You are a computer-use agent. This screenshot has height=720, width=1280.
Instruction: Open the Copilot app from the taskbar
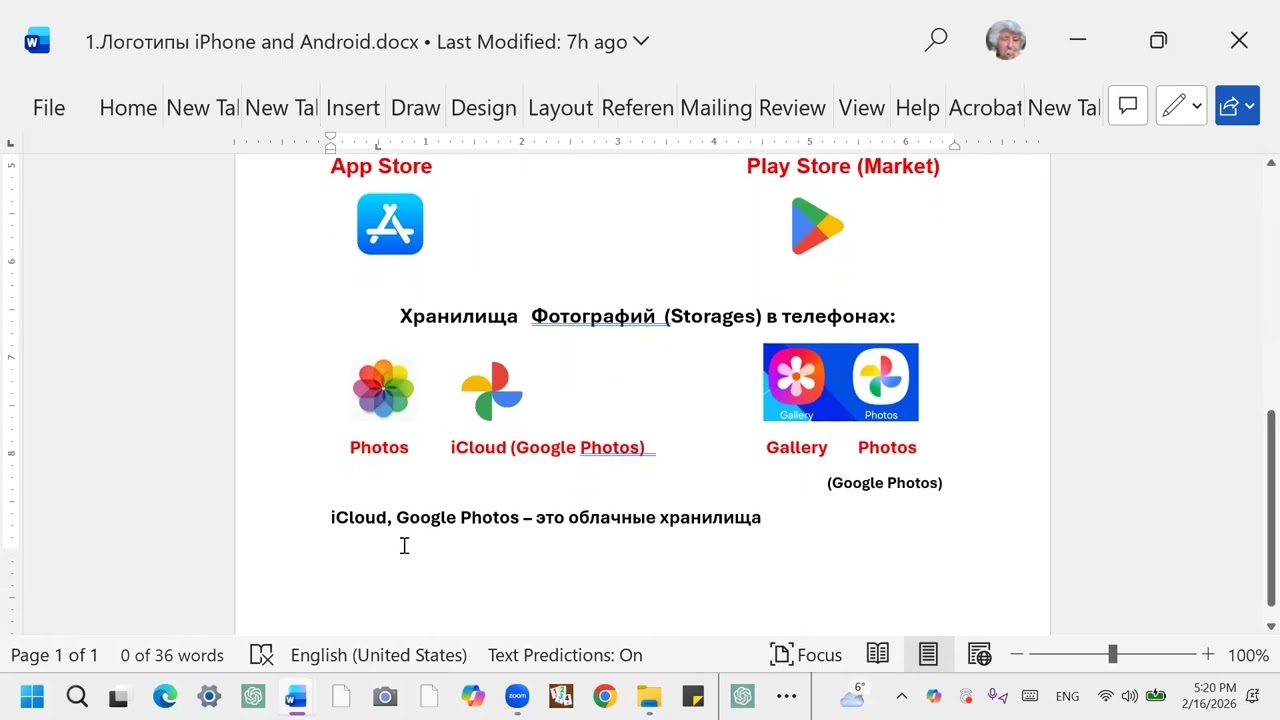click(x=473, y=696)
